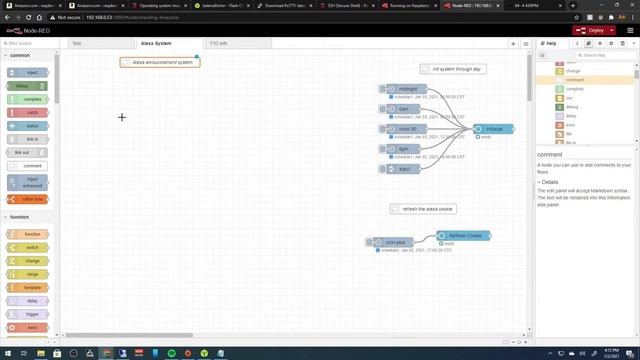
Task: Click the horizontal canvas scrollbar thumb
Action: (x=129, y=335)
